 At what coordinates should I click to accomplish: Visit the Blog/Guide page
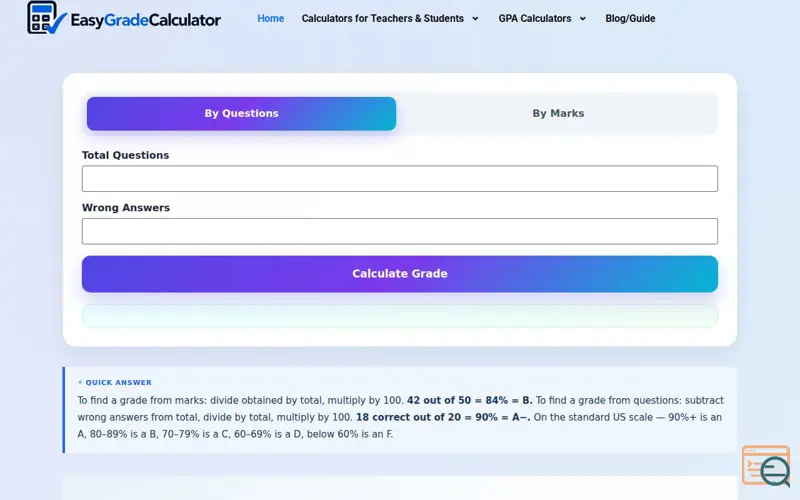pyautogui.click(x=630, y=18)
